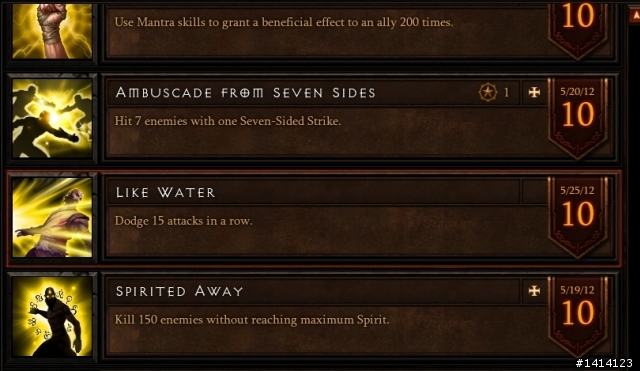Screen dimensions: 640x371
Task: Expand Spirited Away details using cross icon
Action: pyautogui.click(x=534, y=291)
